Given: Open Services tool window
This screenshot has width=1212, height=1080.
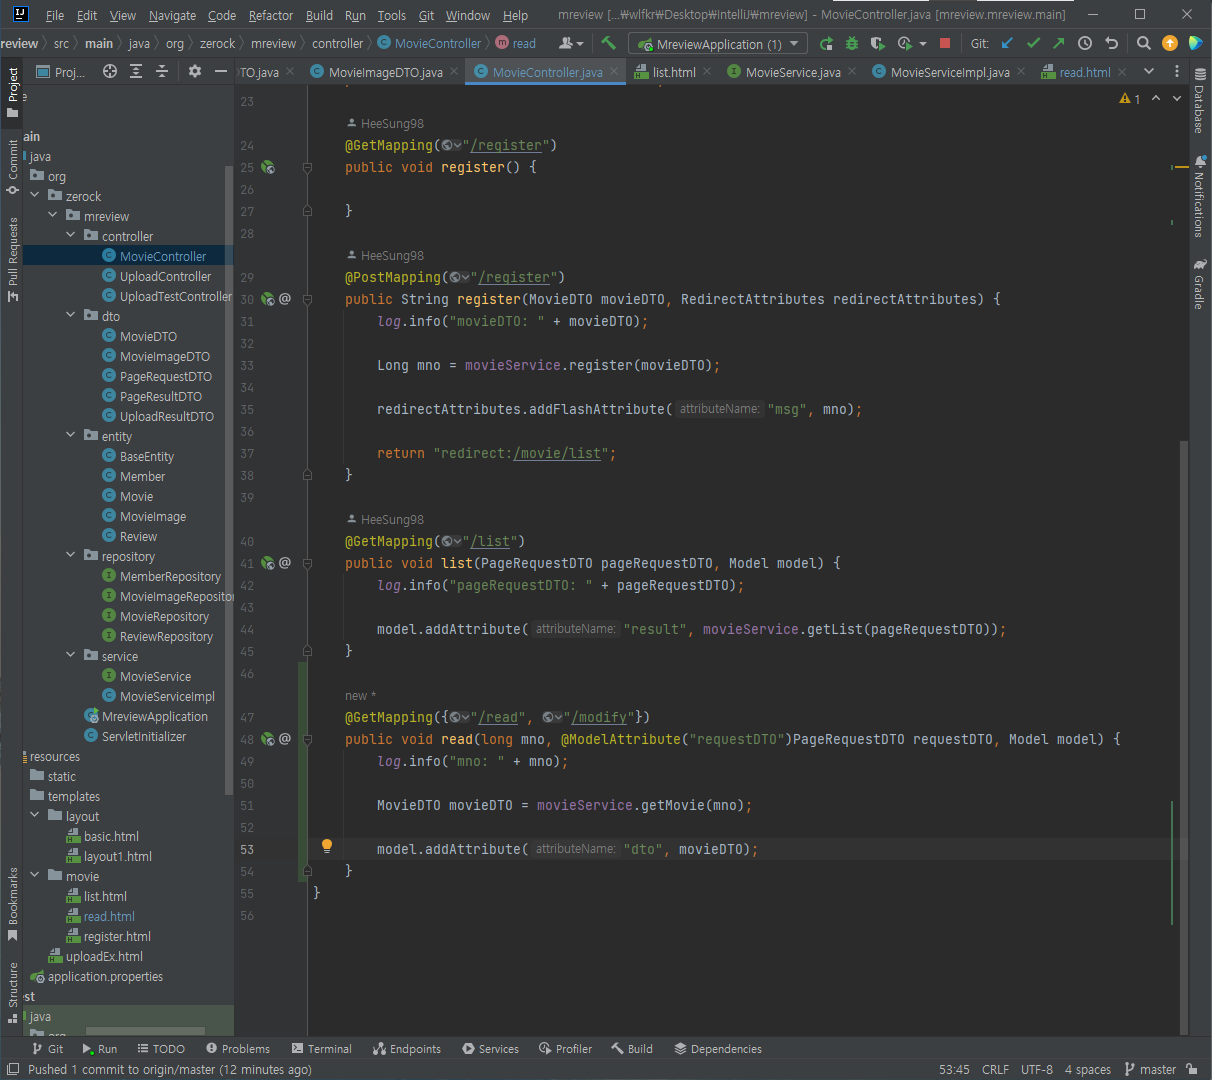Looking at the screenshot, I should 490,1049.
